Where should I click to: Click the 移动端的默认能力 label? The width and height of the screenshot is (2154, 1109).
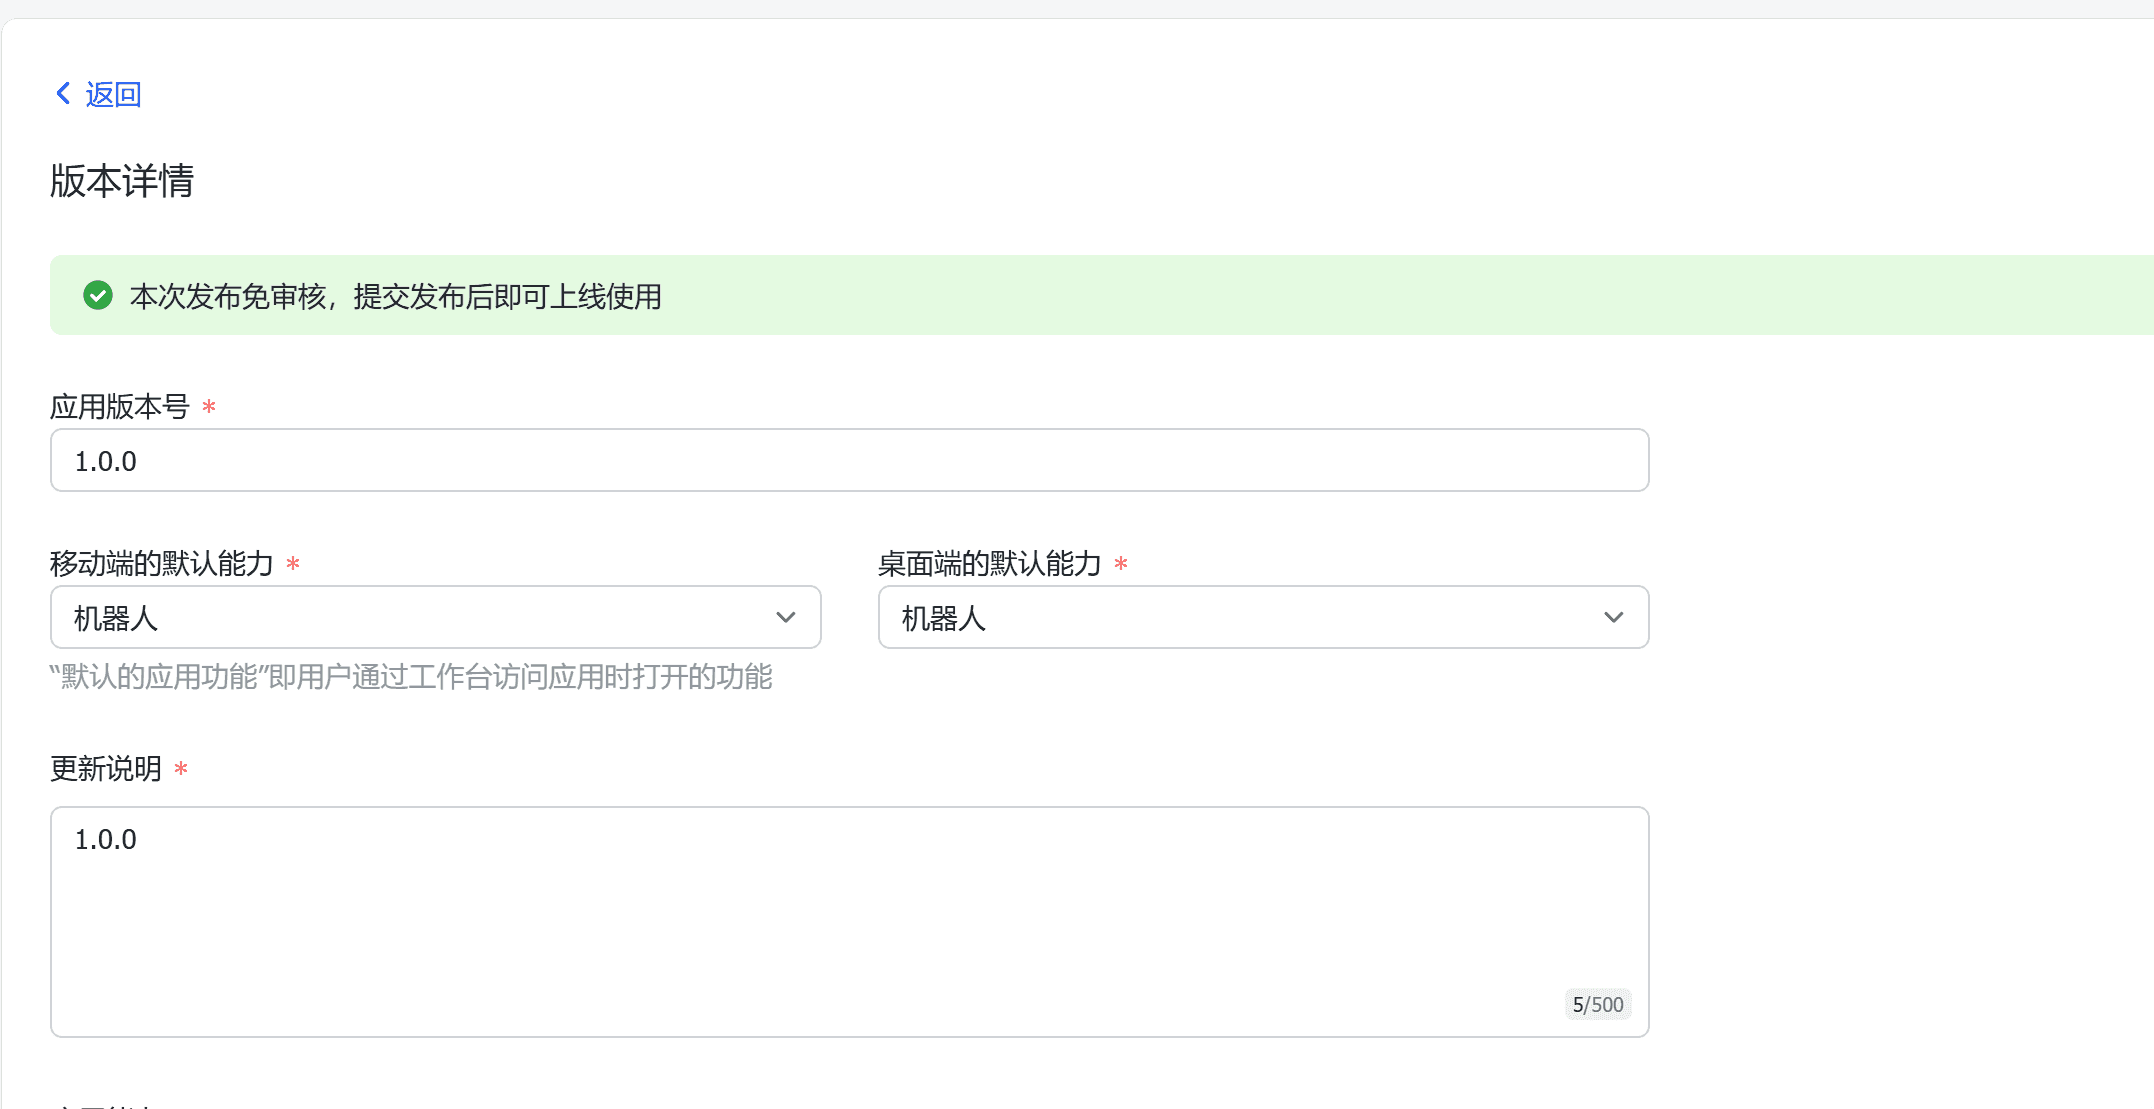(162, 564)
